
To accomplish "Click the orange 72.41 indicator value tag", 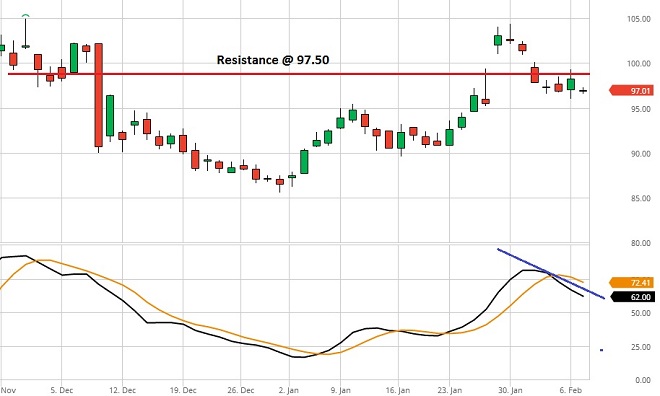I will point(632,283).
